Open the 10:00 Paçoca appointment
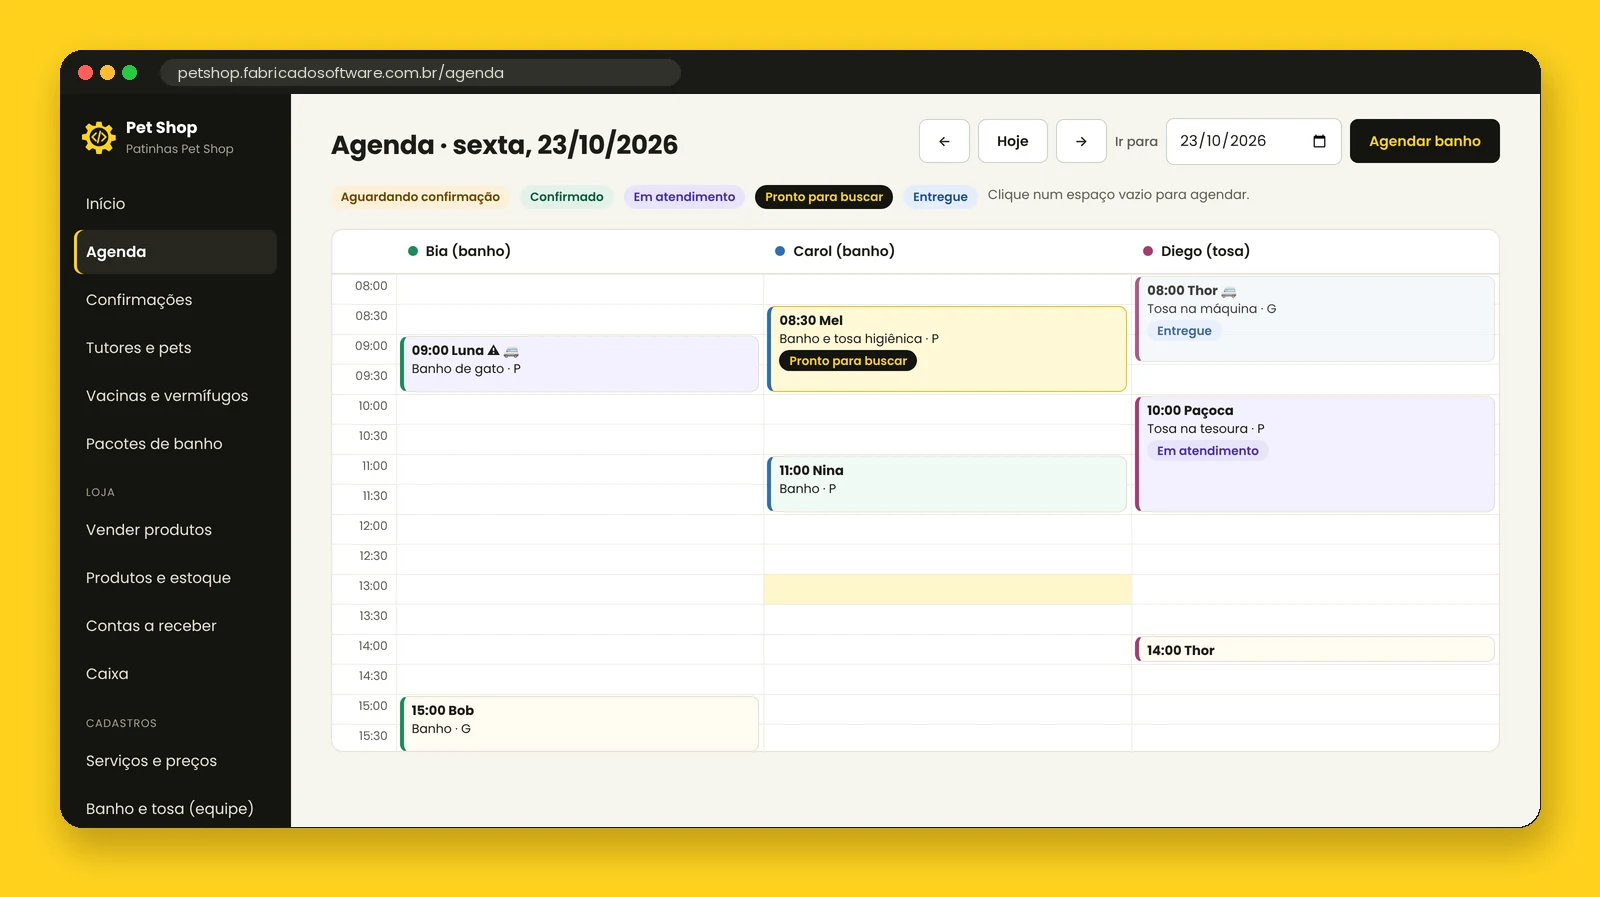 pyautogui.click(x=1315, y=454)
